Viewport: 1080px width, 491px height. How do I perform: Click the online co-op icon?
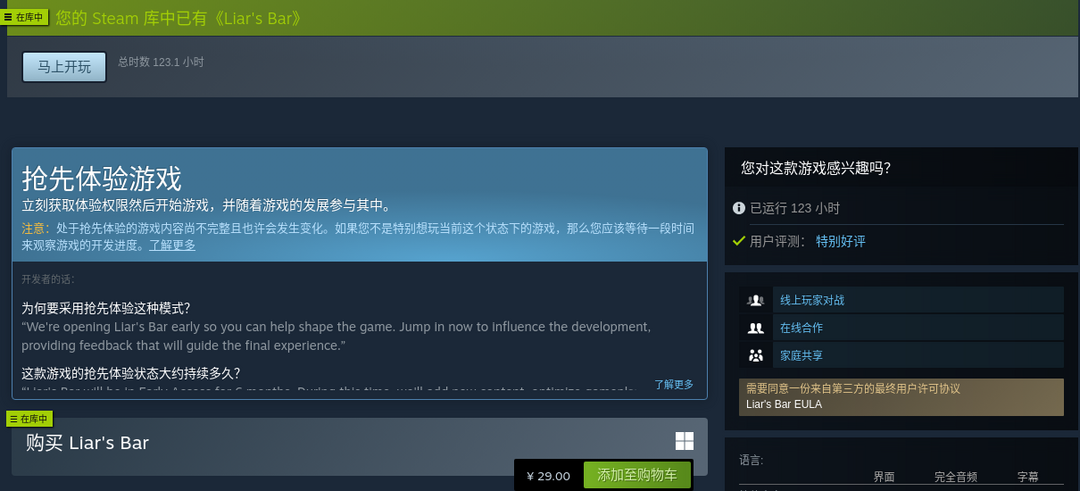point(756,328)
